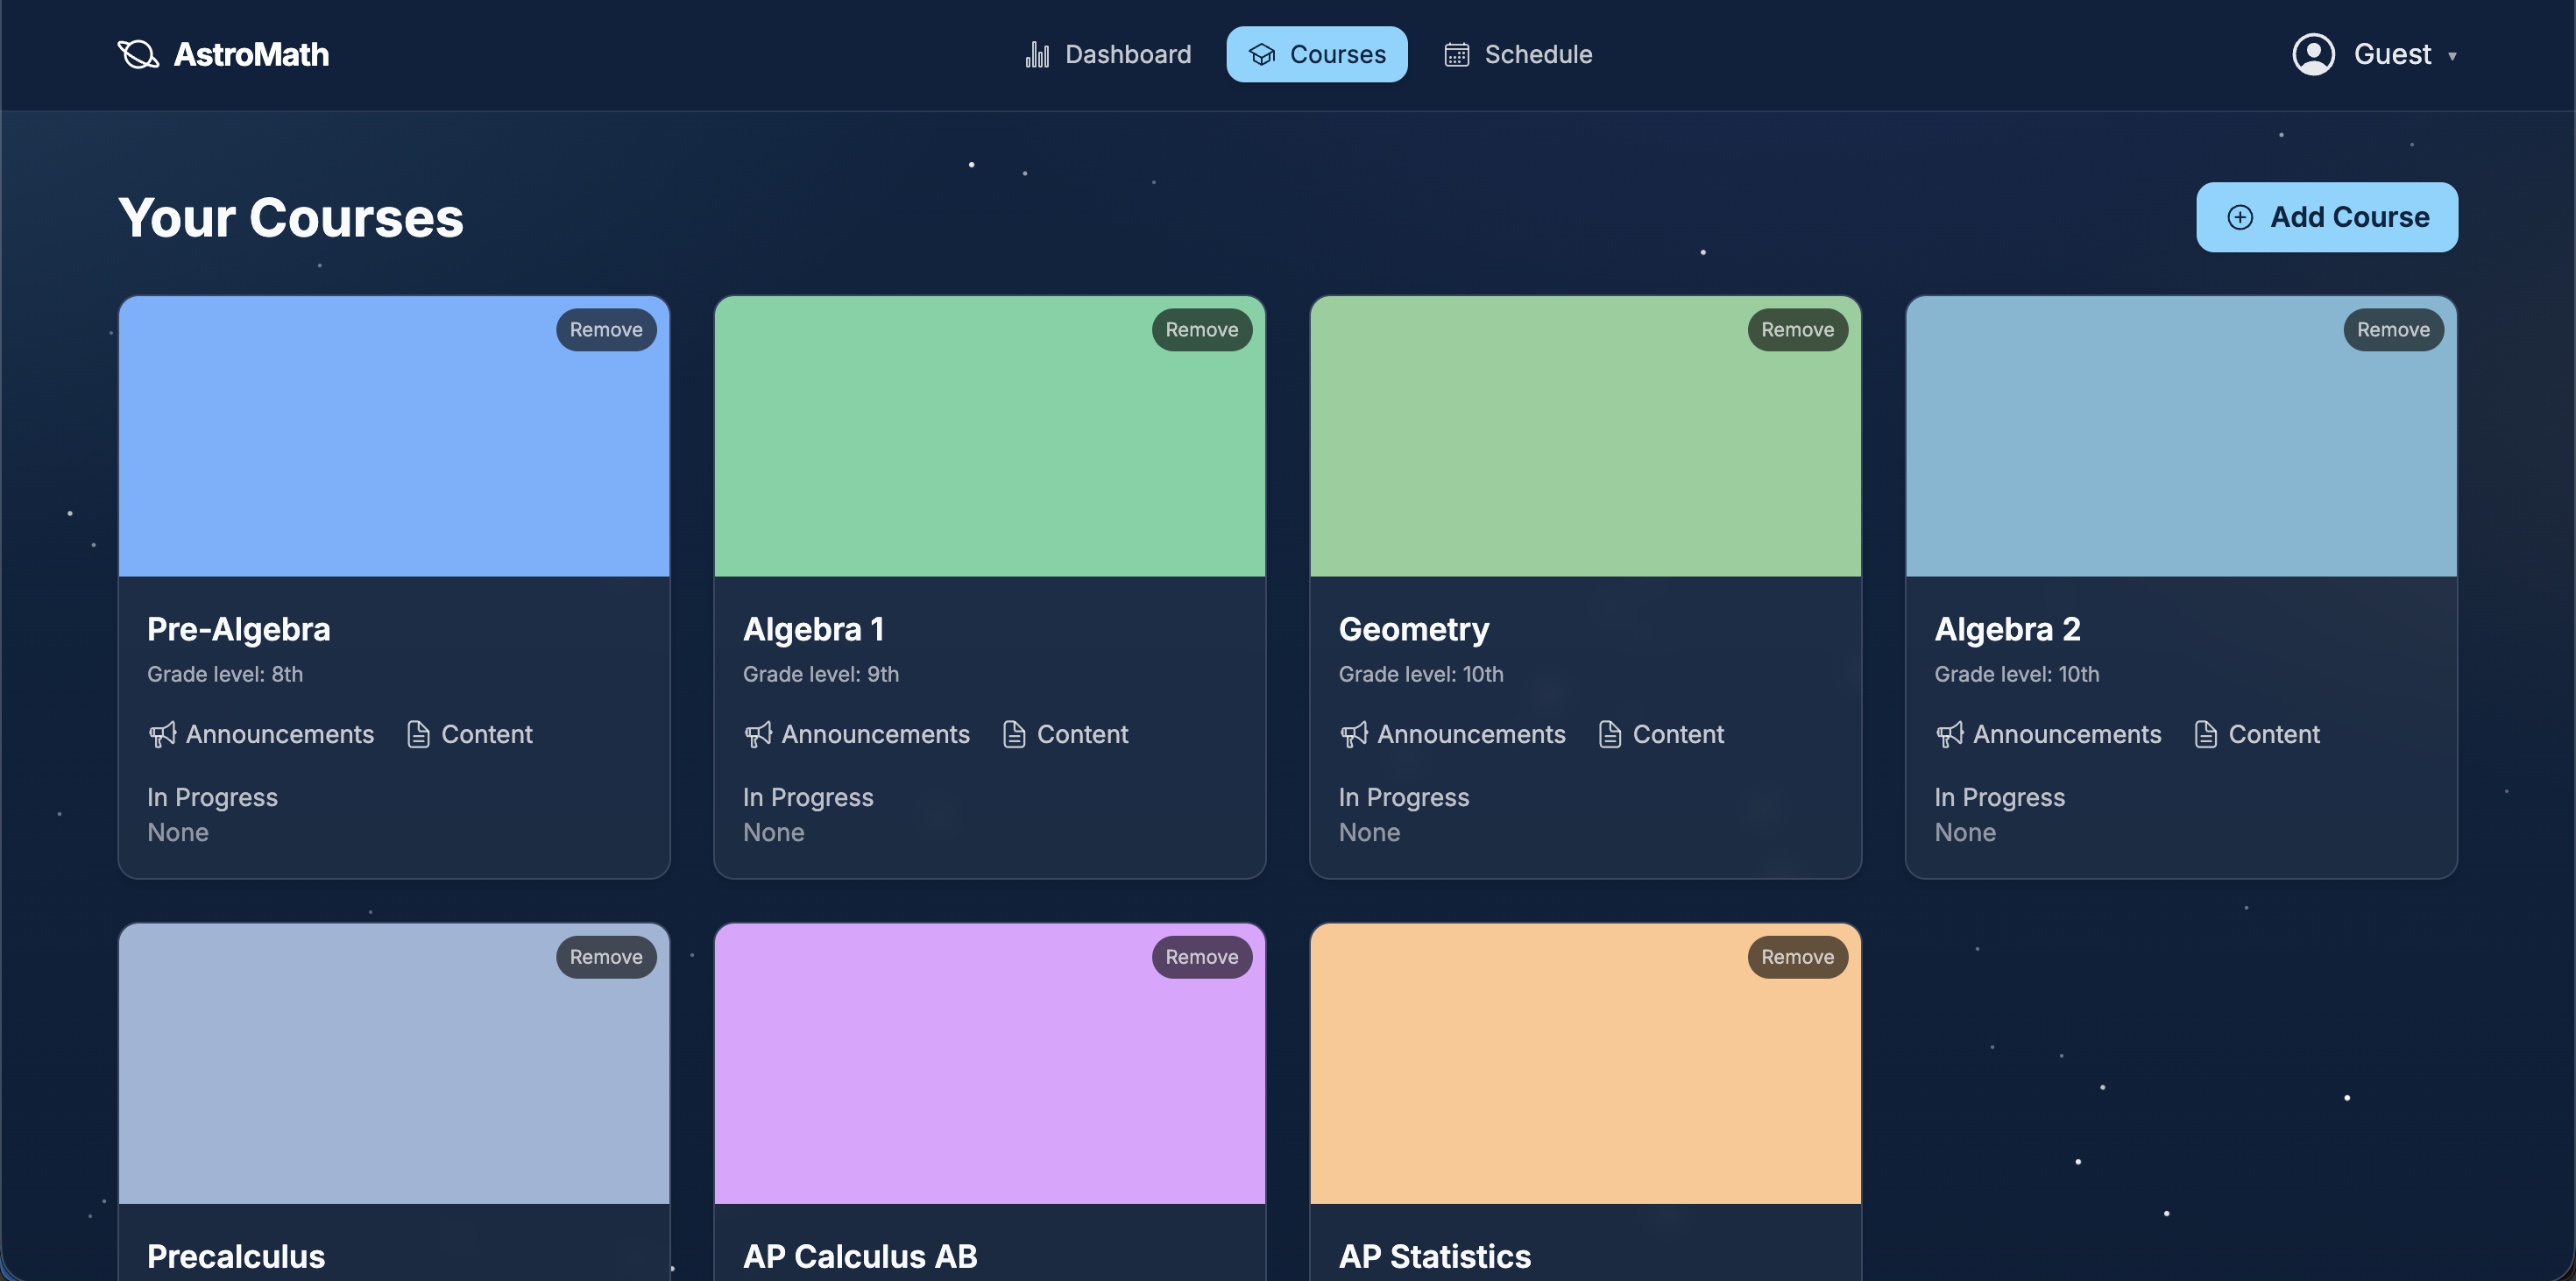Click the Geometry light green banner thumbnail
This screenshot has height=1281, width=2576.
click(x=1586, y=436)
